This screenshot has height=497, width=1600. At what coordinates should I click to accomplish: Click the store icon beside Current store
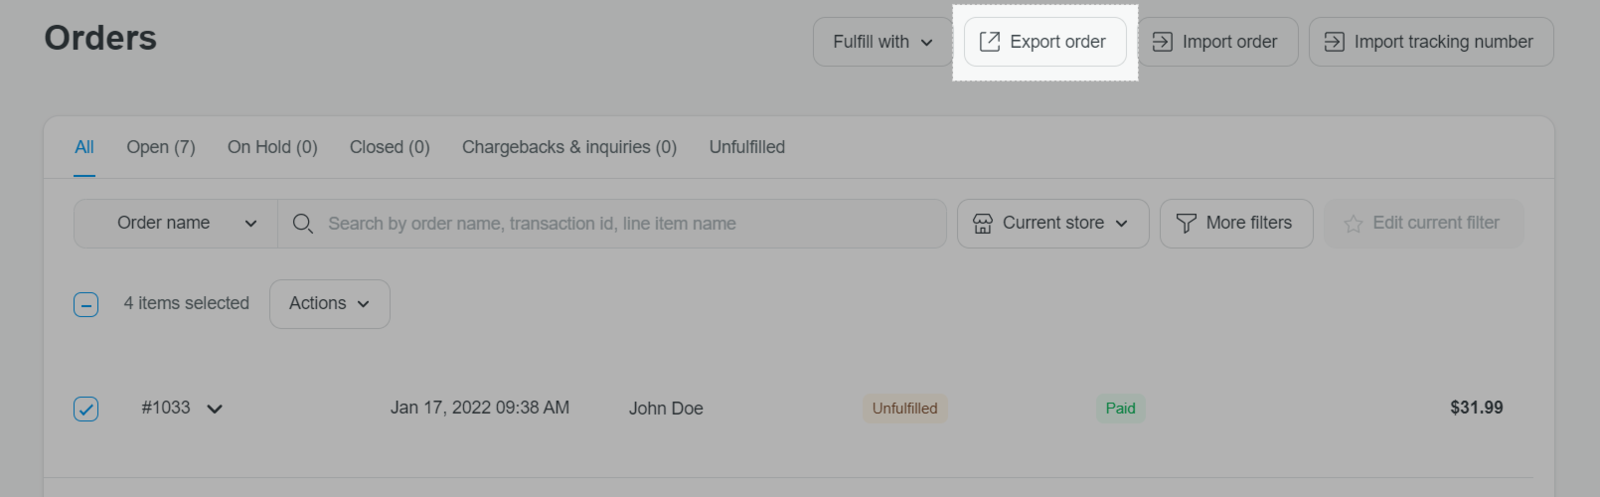983,223
